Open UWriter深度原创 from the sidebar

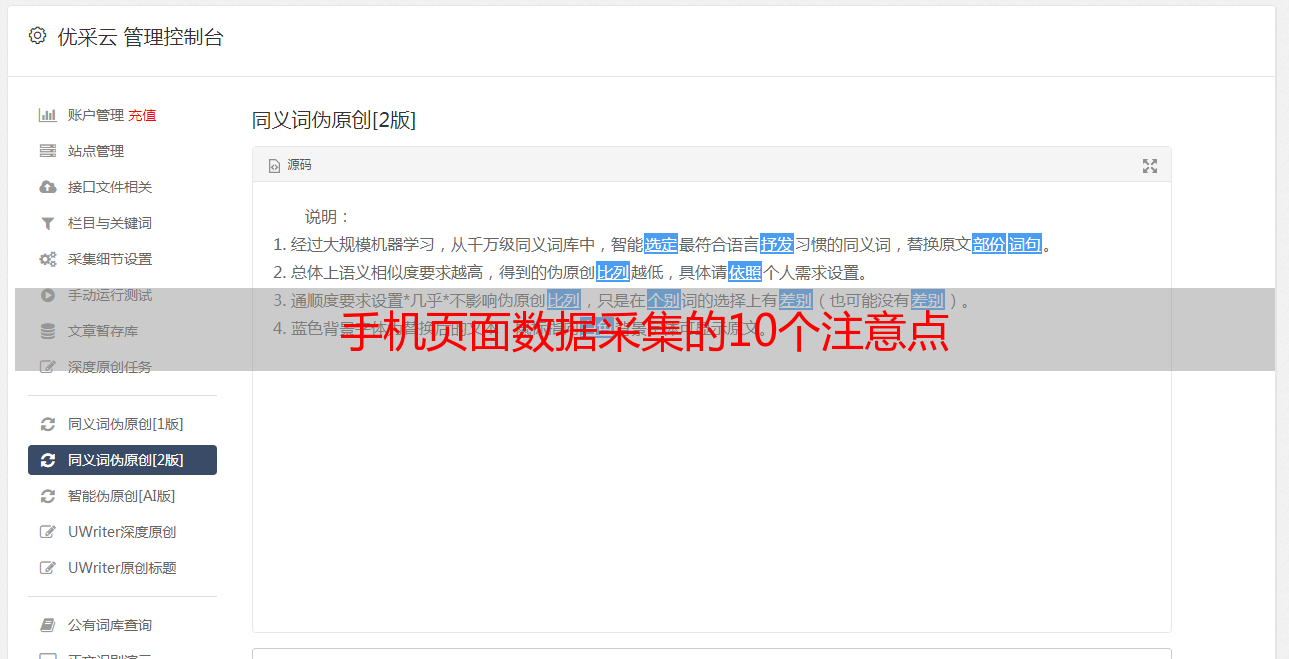pos(122,532)
